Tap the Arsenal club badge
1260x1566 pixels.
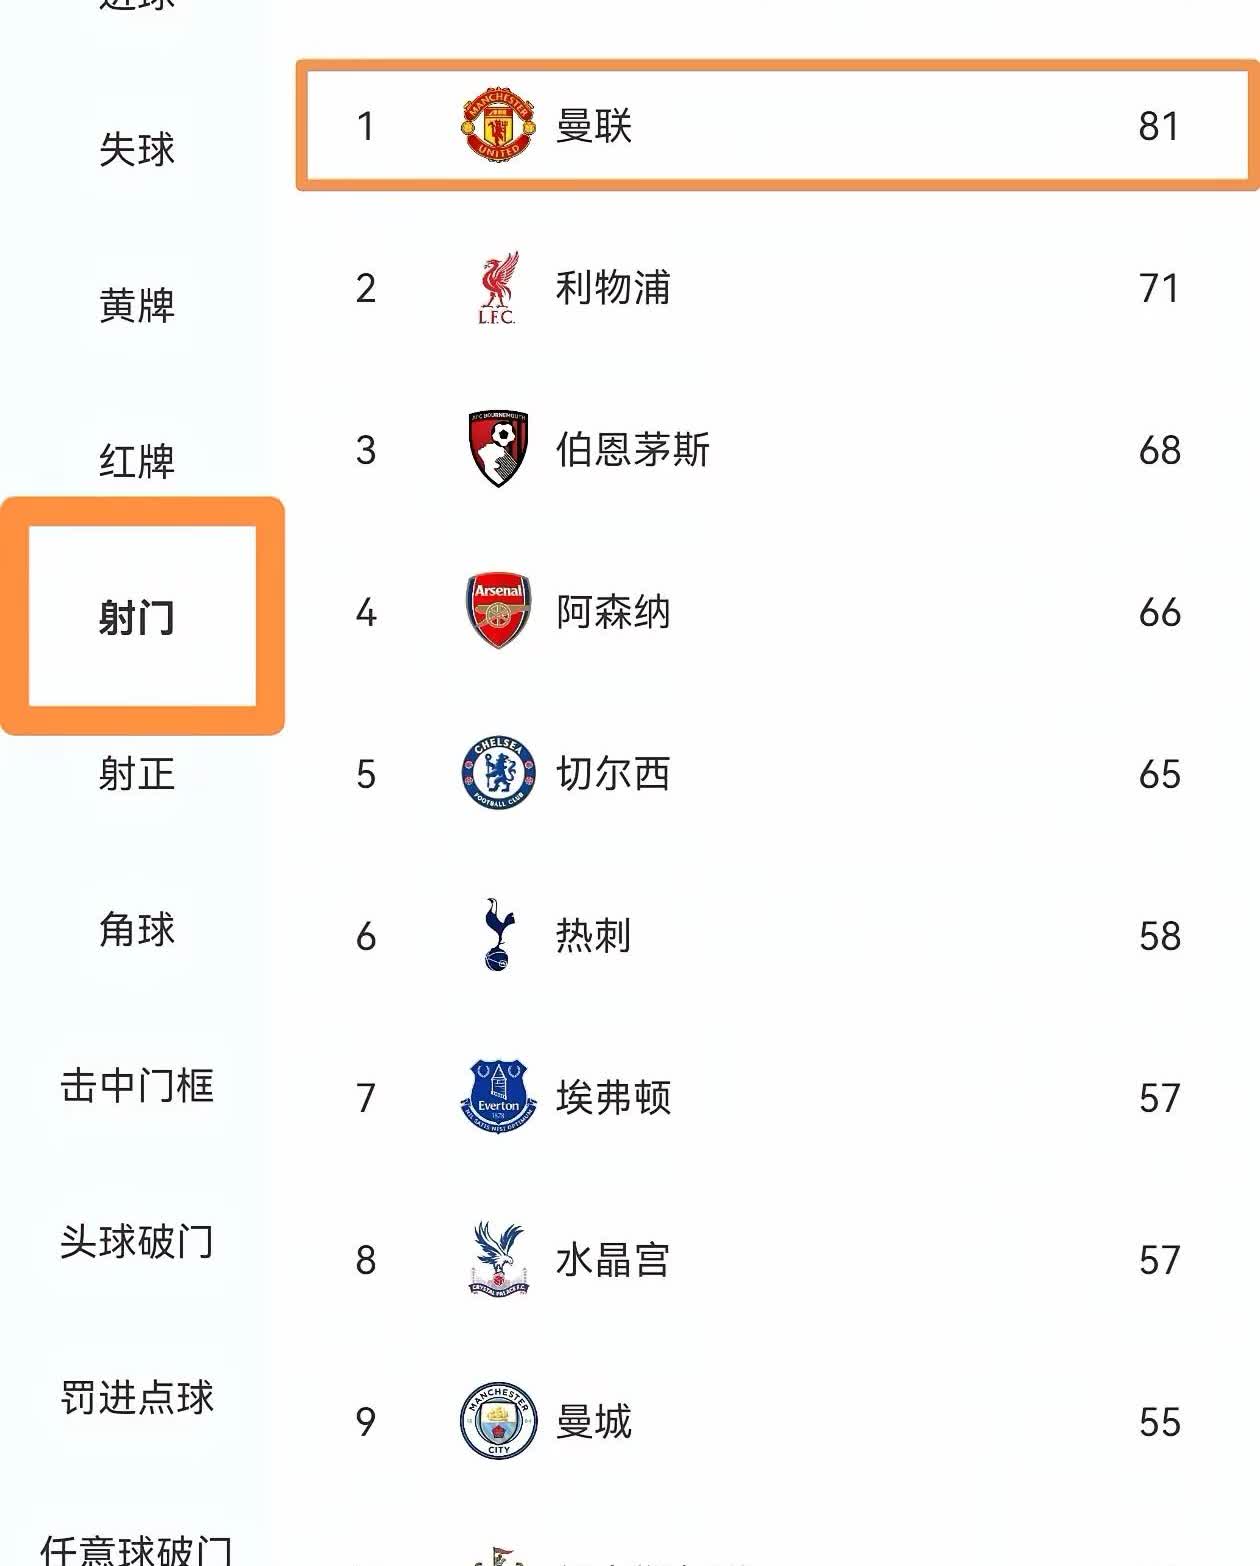498,611
